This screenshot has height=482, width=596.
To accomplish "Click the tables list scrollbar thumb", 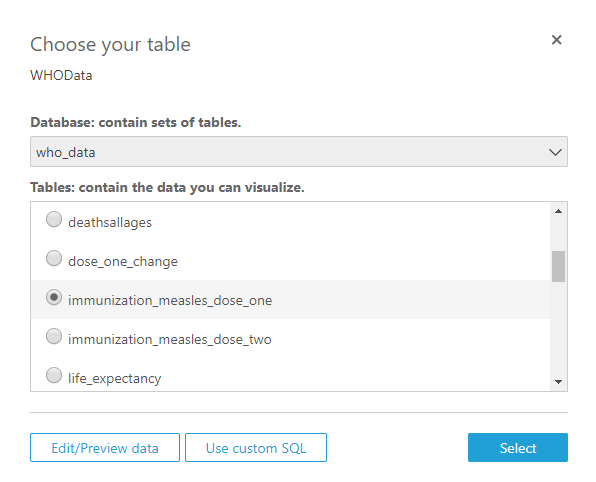I will pyautogui.click(x=558, y=266).
